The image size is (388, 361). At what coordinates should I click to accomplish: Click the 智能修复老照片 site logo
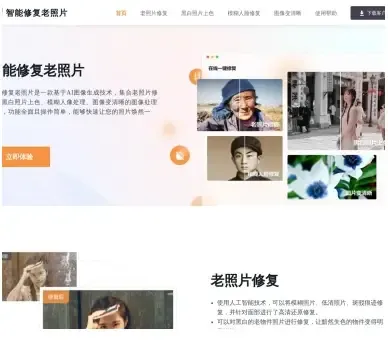pyautogui.click(x=36, y=13)
